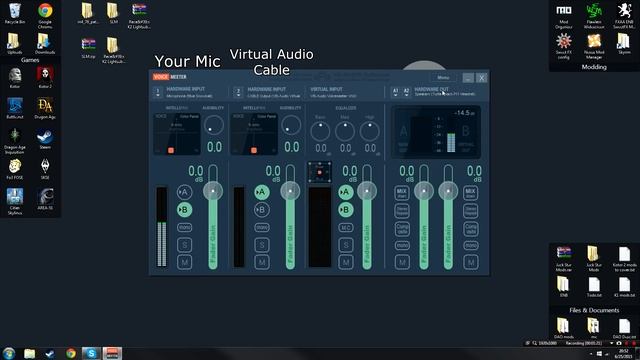
Task: Select the SKSE desktop icon
Action: (45, 169)
